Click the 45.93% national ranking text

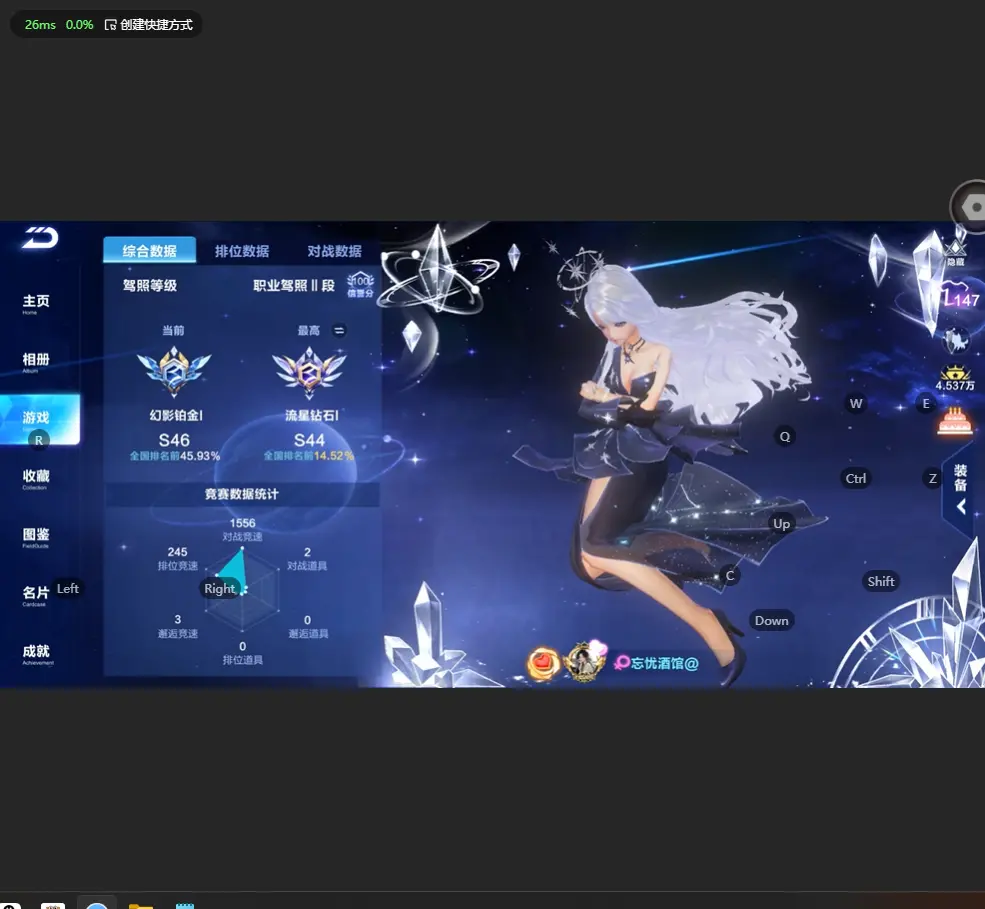pyautogui.click(x=175, y=456)
